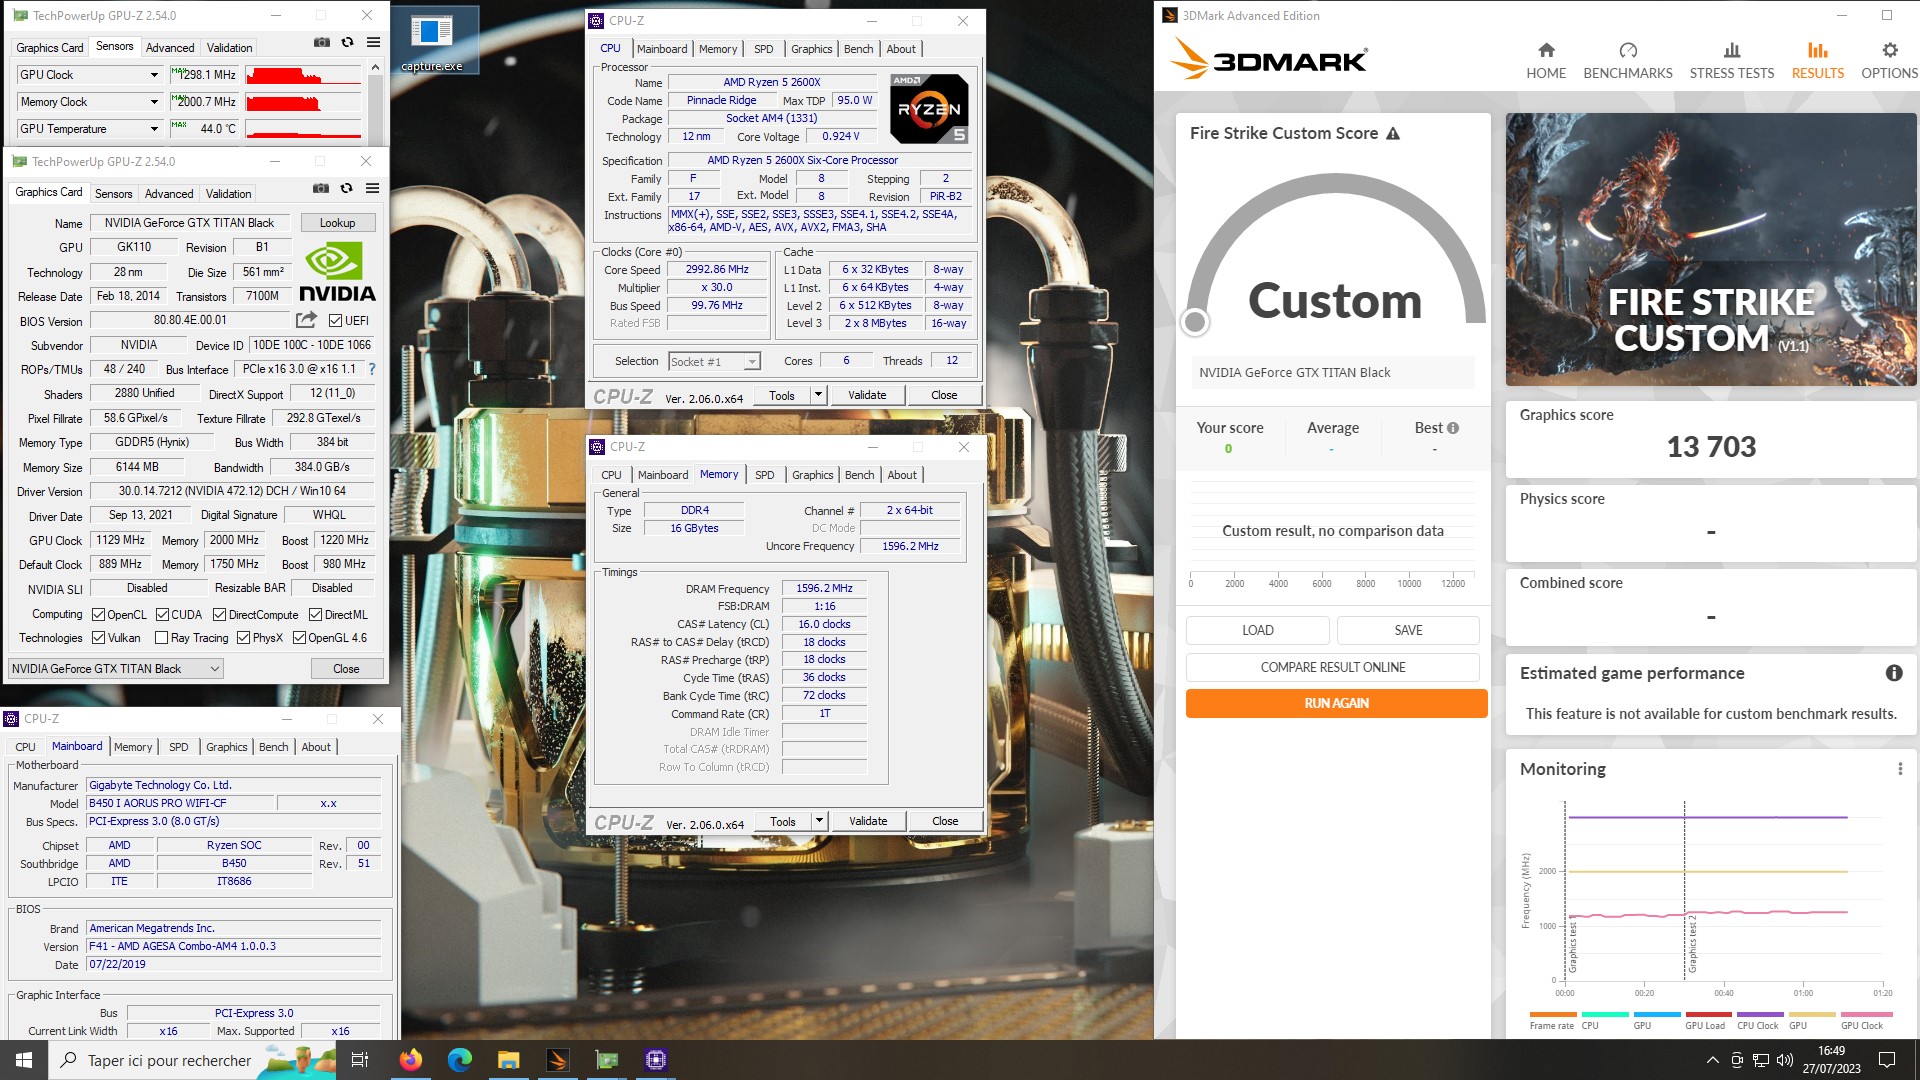The image size is (1920, 1080).
Task: Open the 3DMark STRESS TESTS section
Action: click(1732, 61)
